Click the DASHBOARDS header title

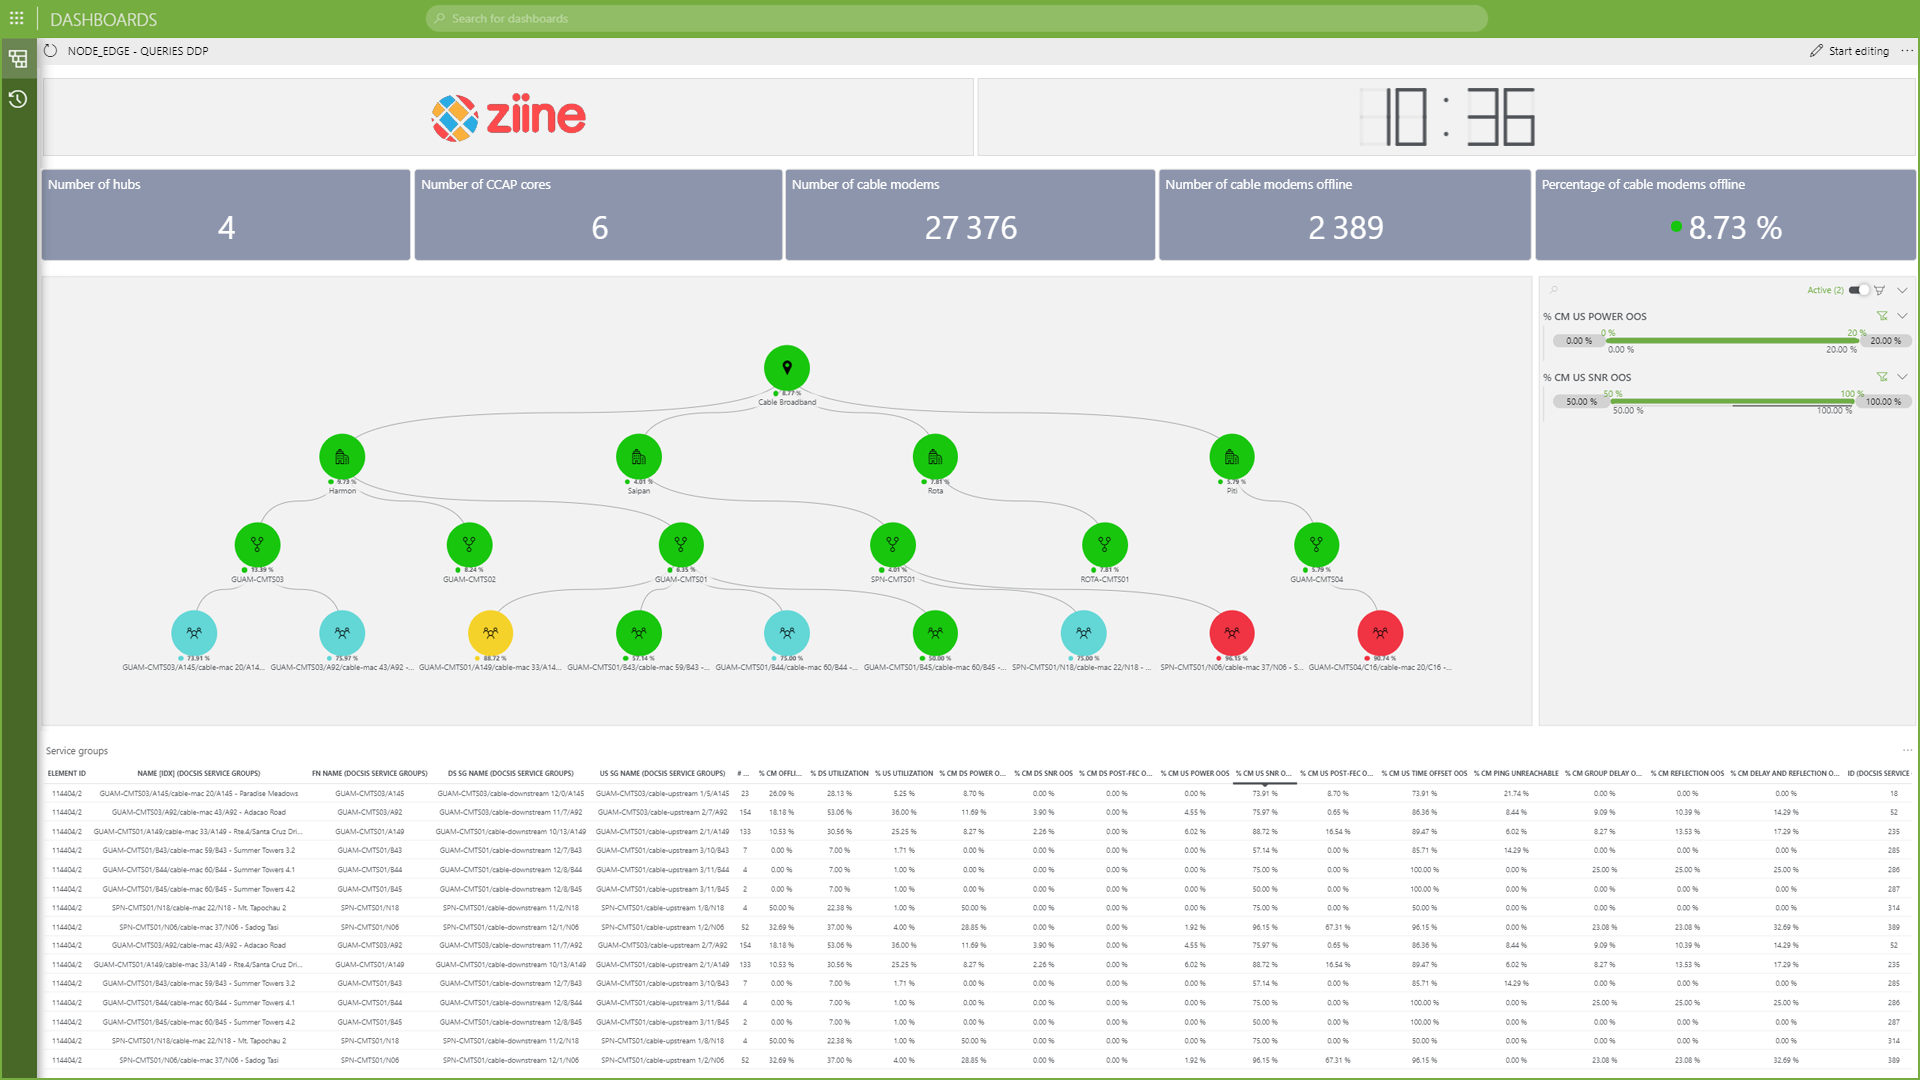coord(103,19)
